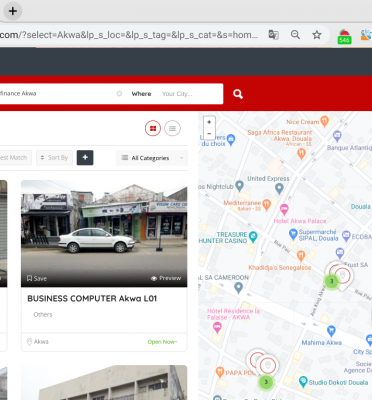
Task: Bookmark this page with the star
Action: pos(317,35)
